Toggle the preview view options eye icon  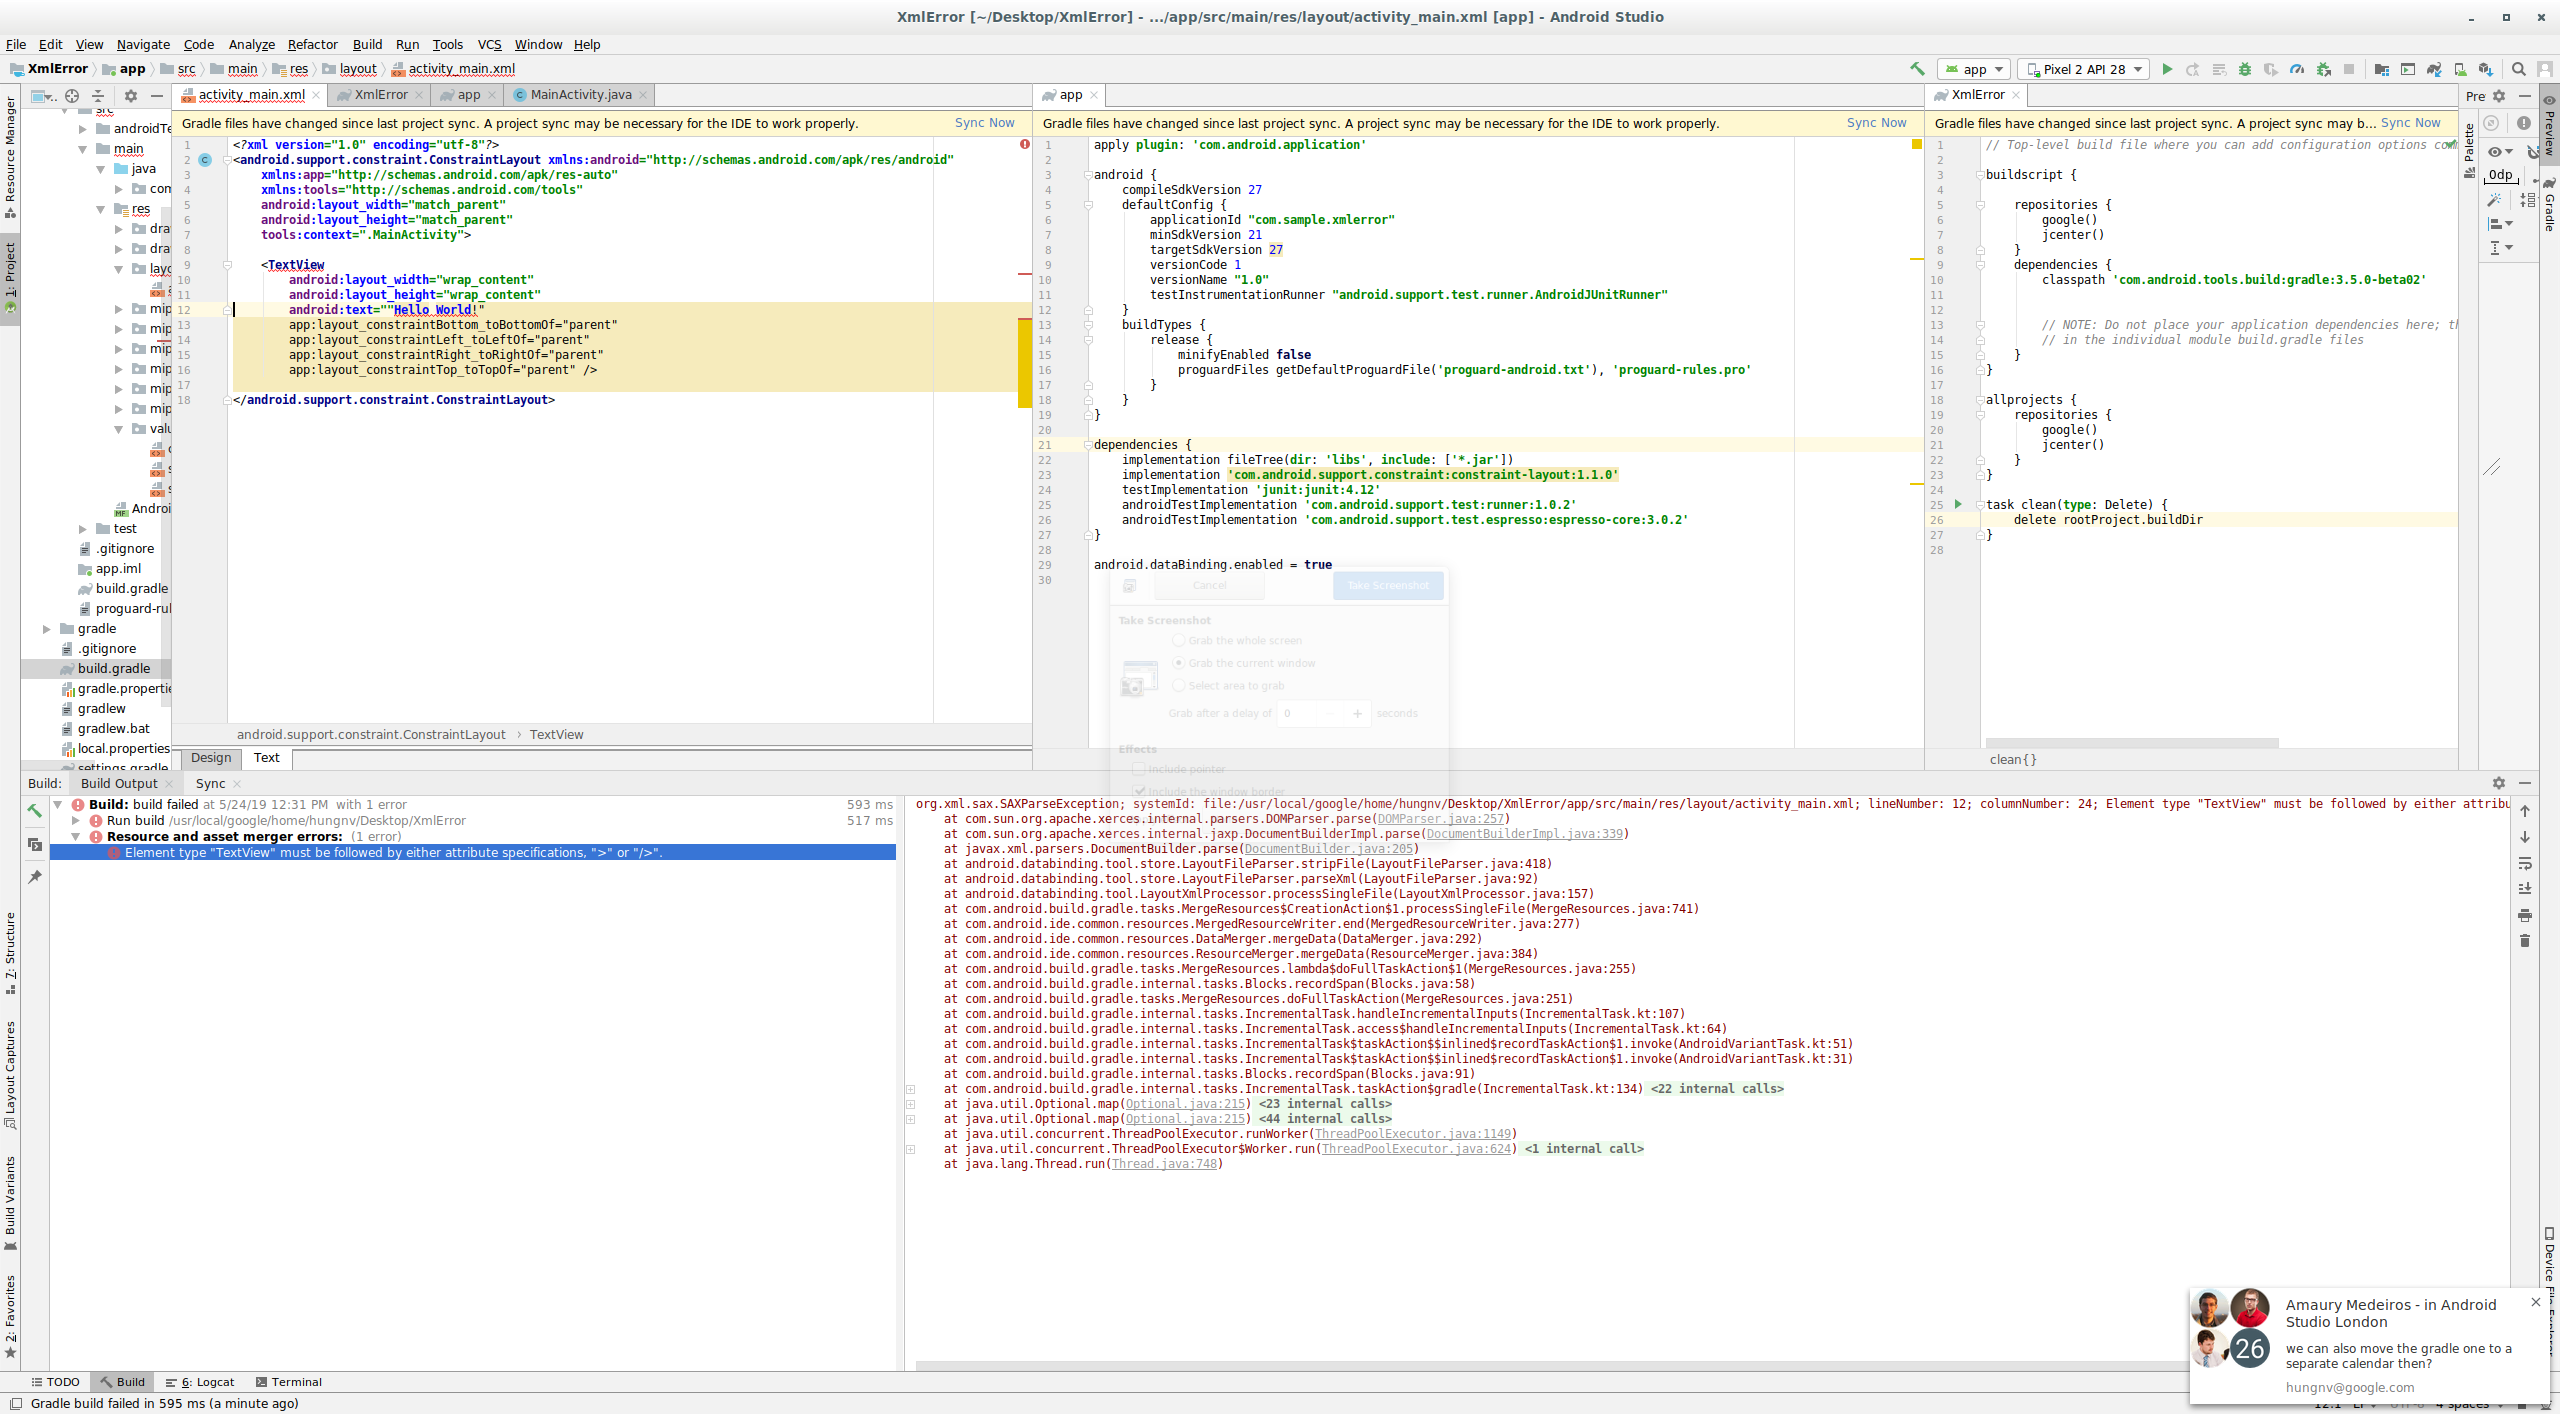[2496, 152]
